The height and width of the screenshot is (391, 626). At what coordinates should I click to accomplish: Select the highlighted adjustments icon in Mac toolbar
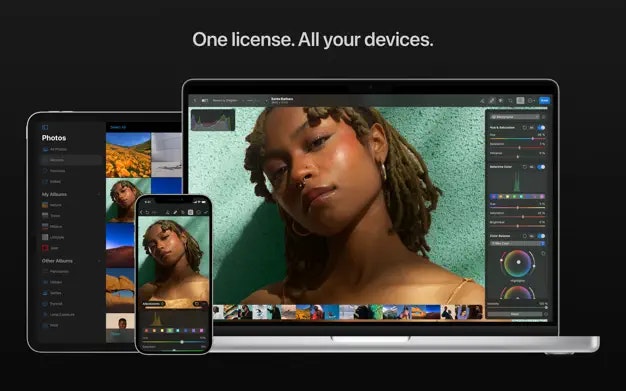coord(520,101)
